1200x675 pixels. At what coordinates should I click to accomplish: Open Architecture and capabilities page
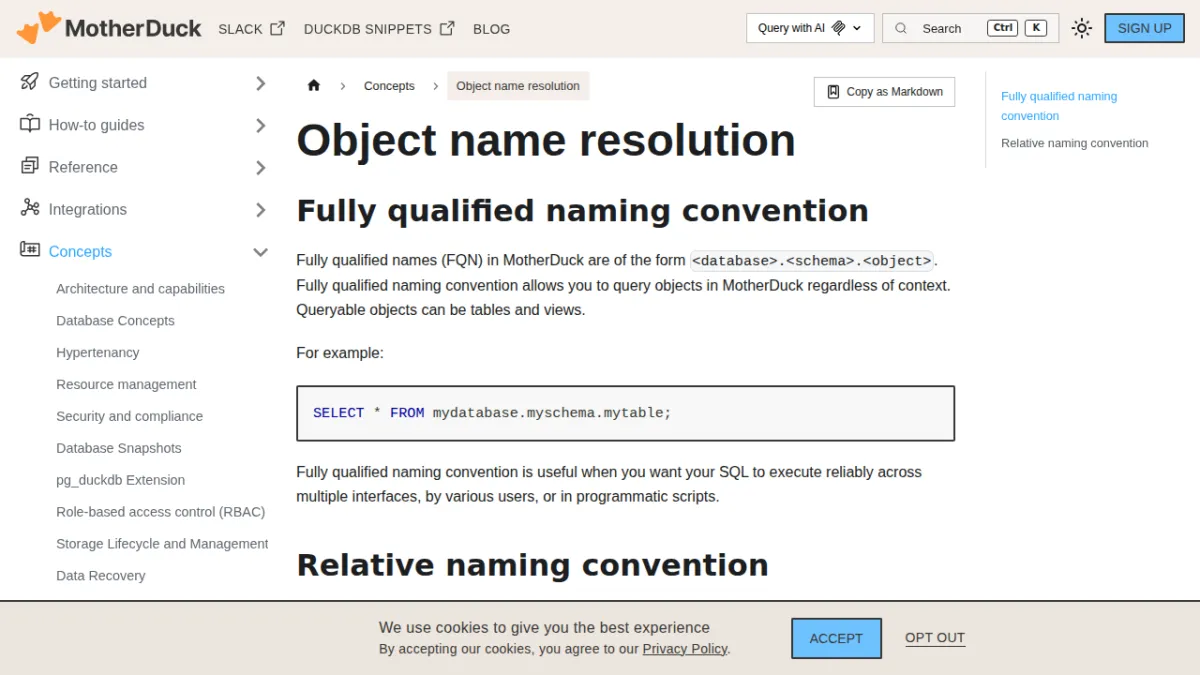point(140,289)
